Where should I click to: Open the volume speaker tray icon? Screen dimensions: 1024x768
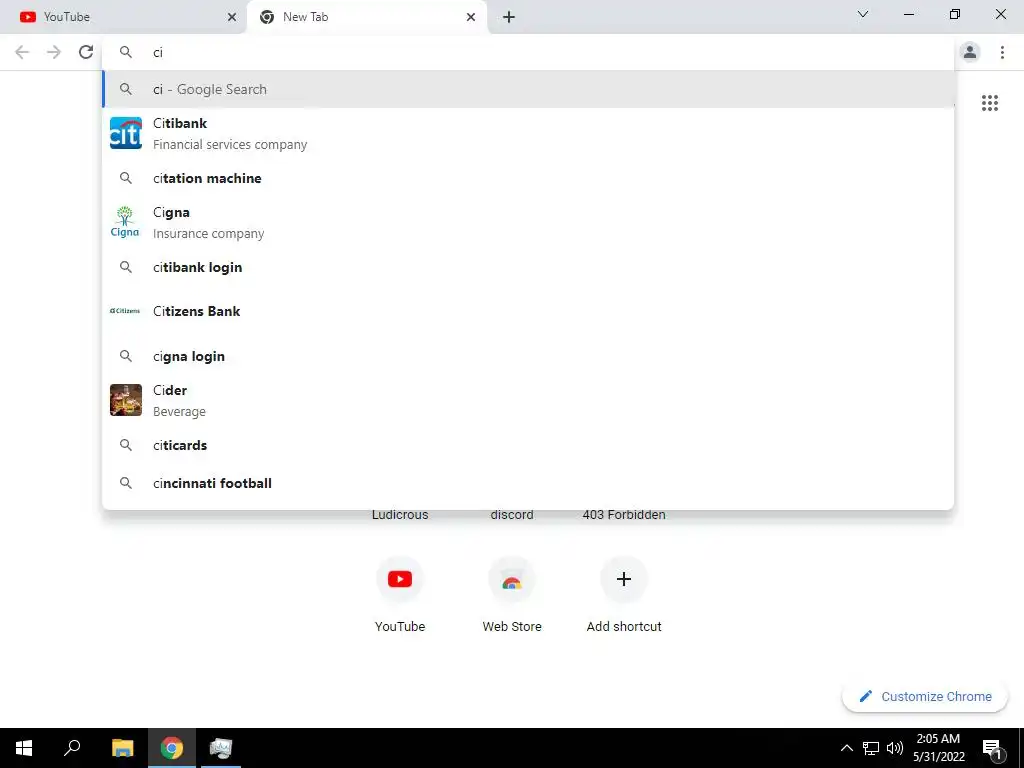point(895,748)
